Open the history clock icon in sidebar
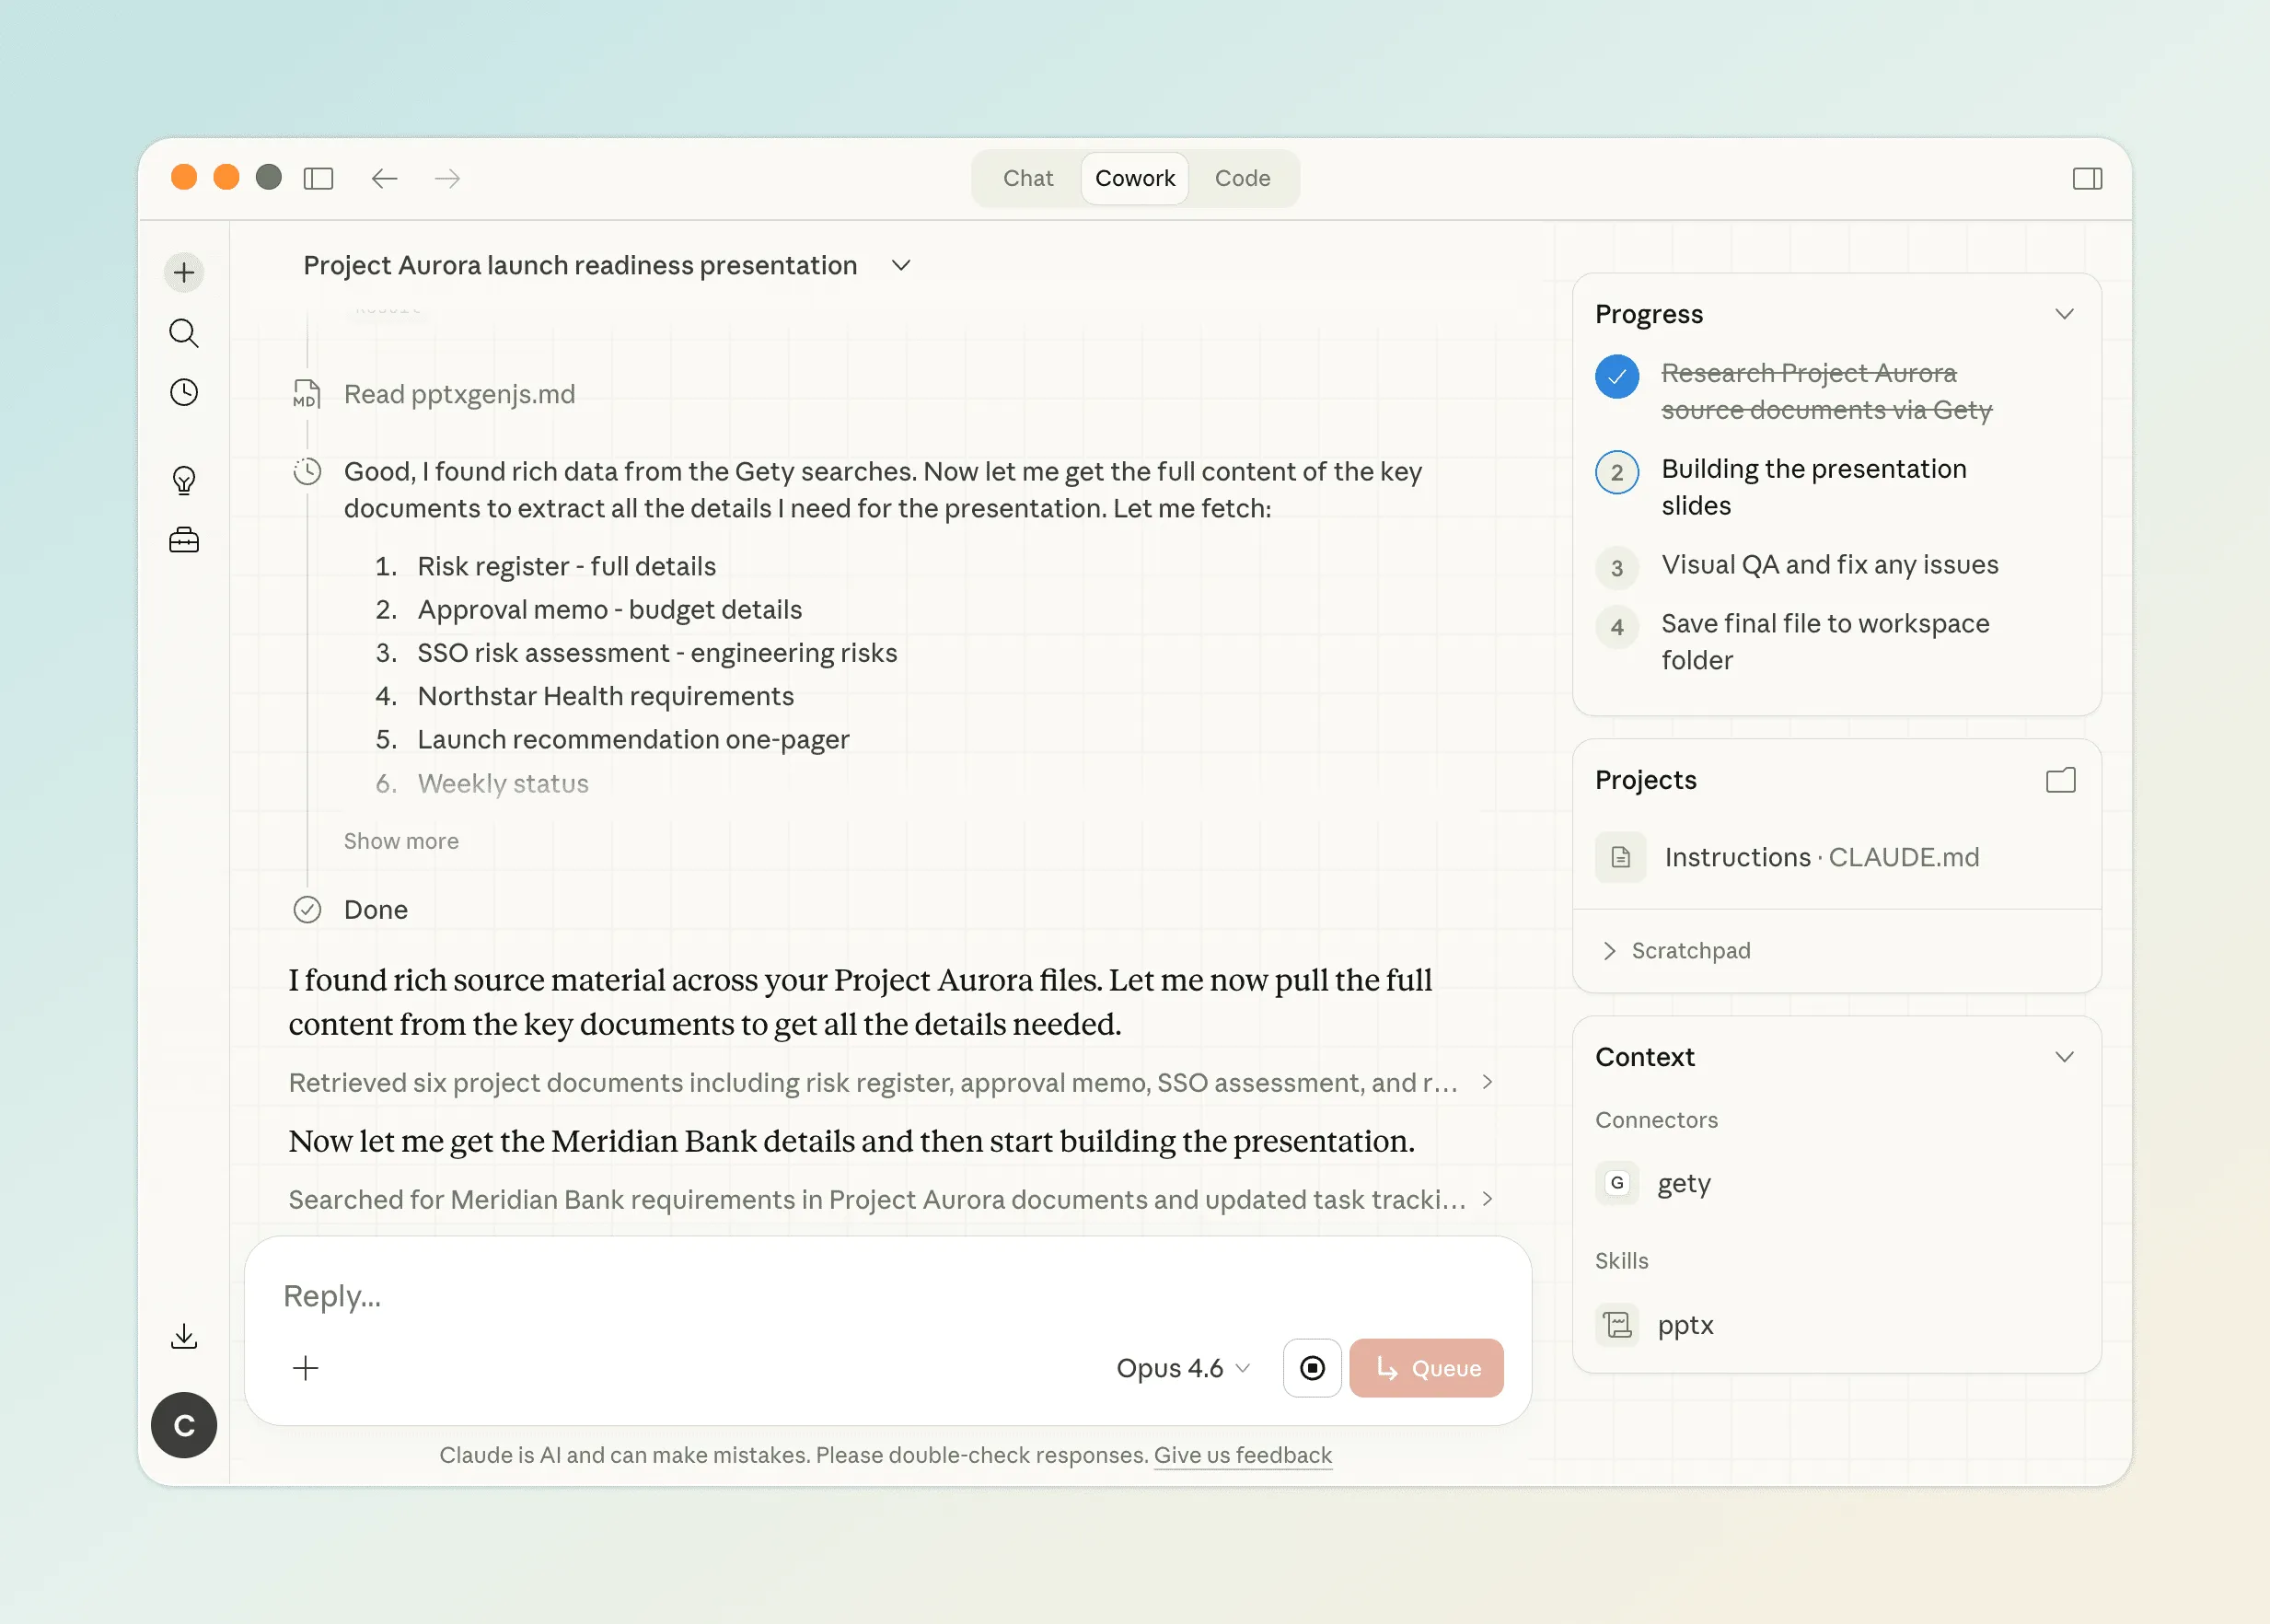The width and height of the screenshot is (2270, 1624). [x=184, y=392]
